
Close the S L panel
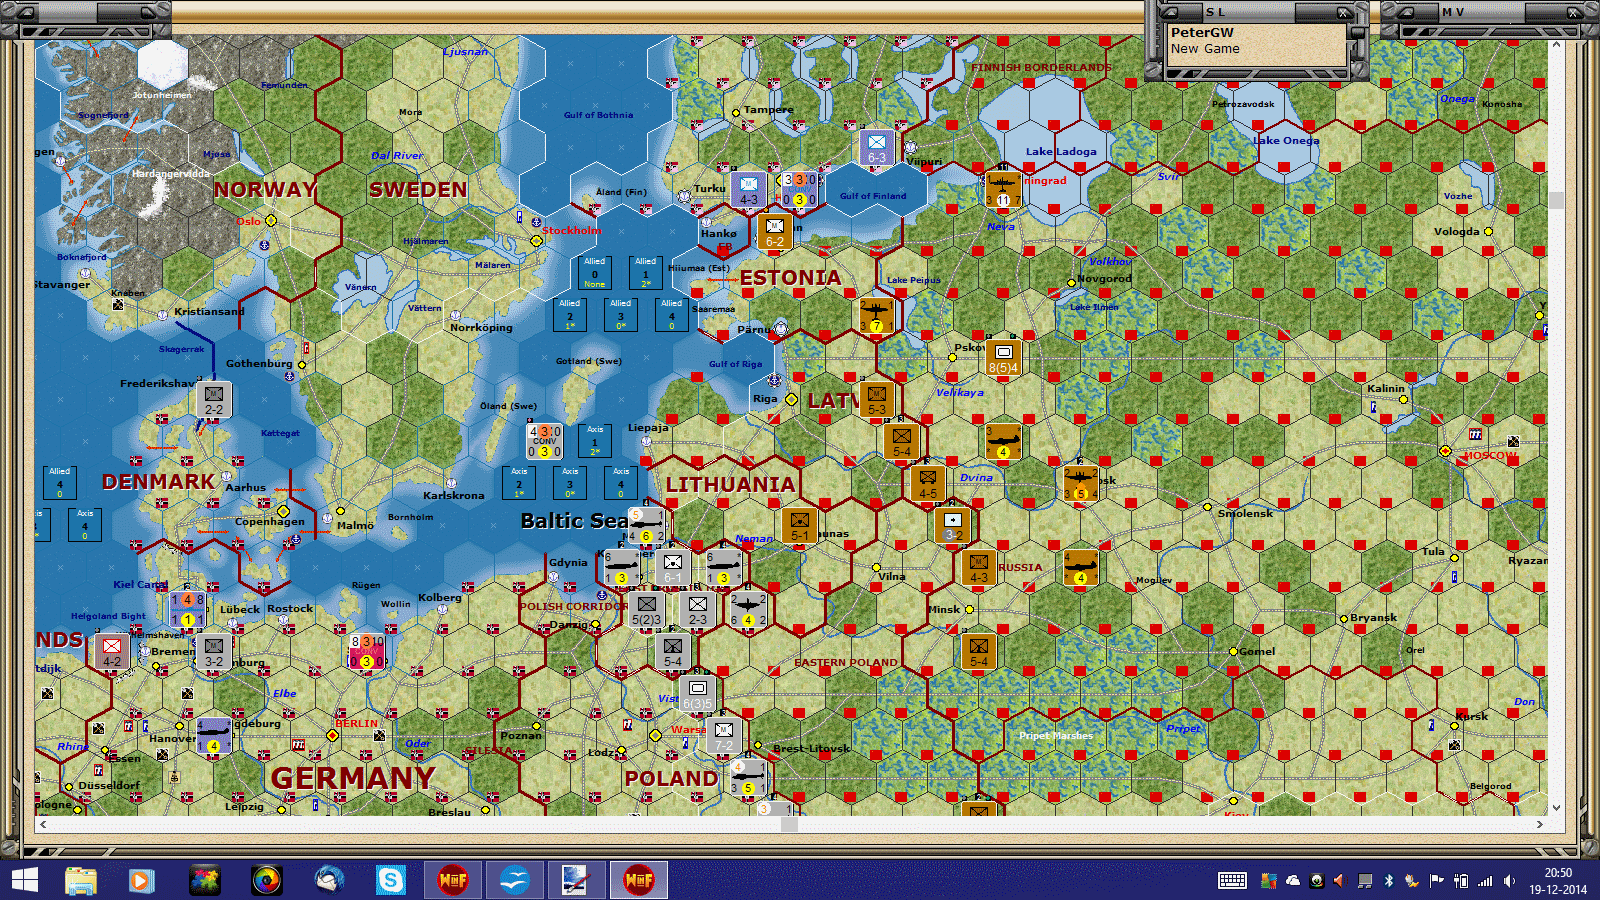pyautogui.click(x=1343, y=12)
